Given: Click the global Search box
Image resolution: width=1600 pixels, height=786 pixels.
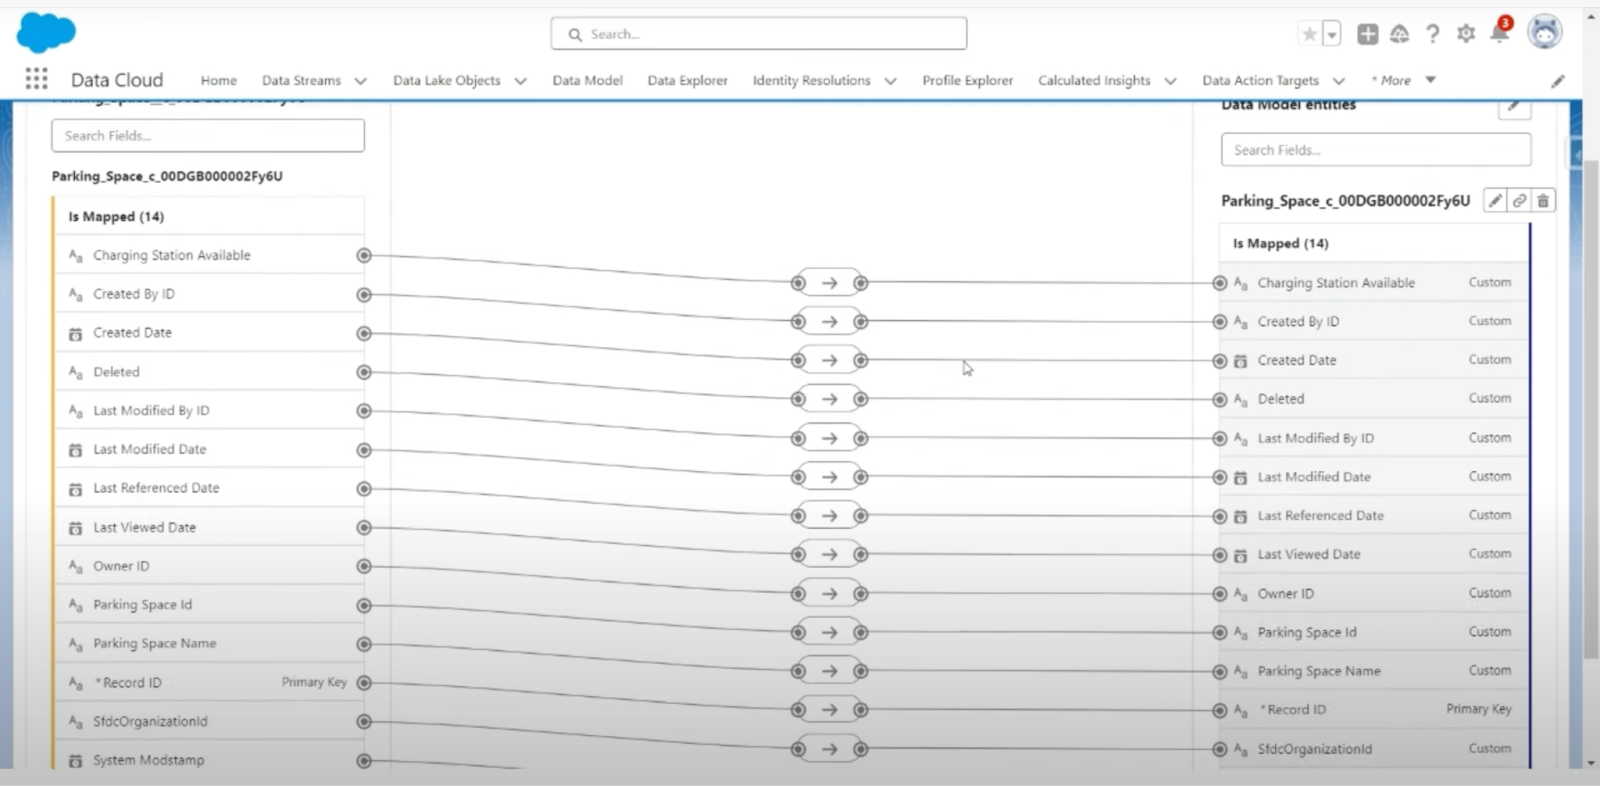Looking at the screenshot, I should 758,34.
